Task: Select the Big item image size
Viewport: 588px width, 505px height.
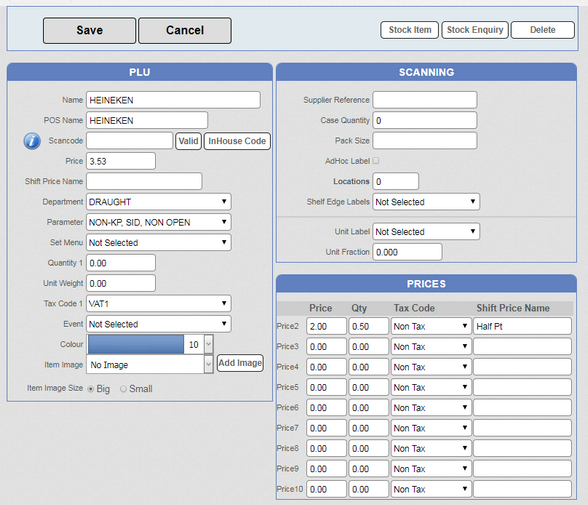Action: point(91,389)
